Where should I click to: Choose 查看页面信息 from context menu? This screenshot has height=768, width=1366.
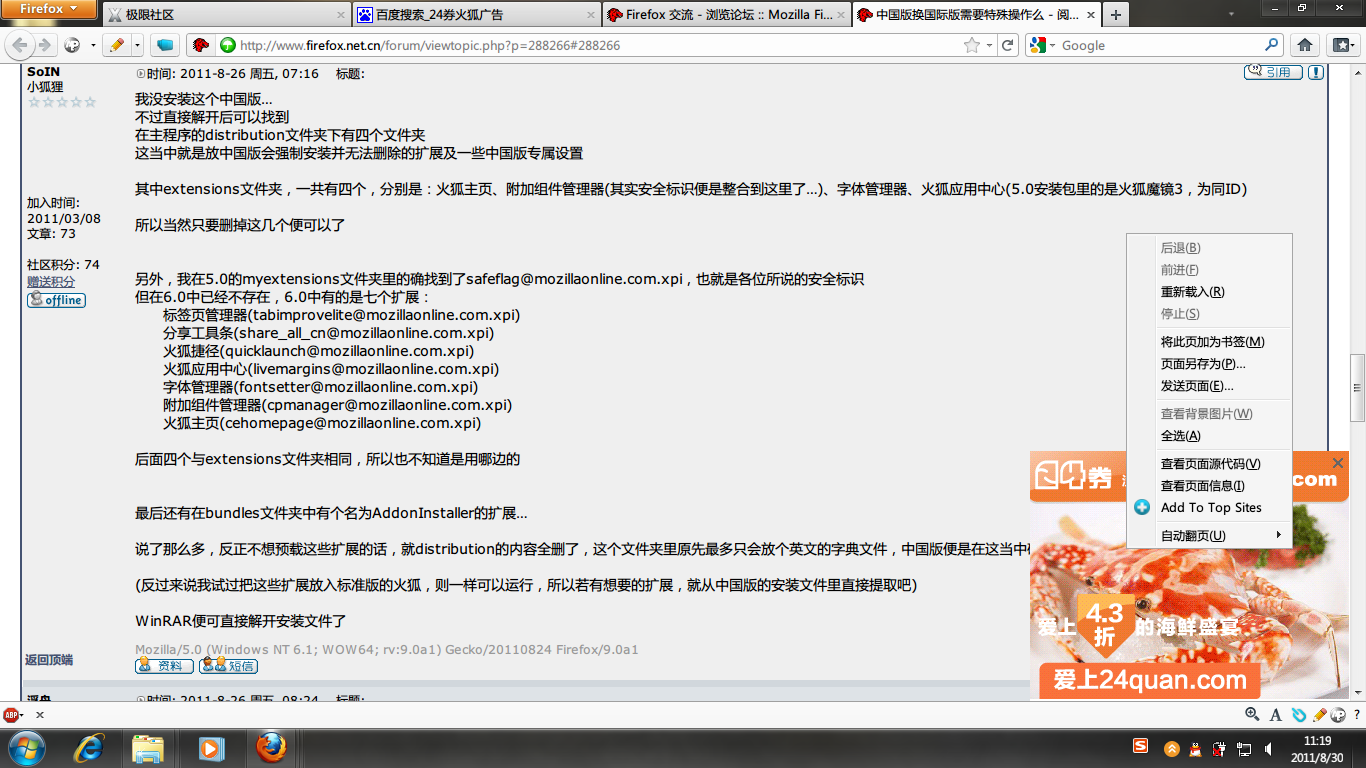[1209, 486]
